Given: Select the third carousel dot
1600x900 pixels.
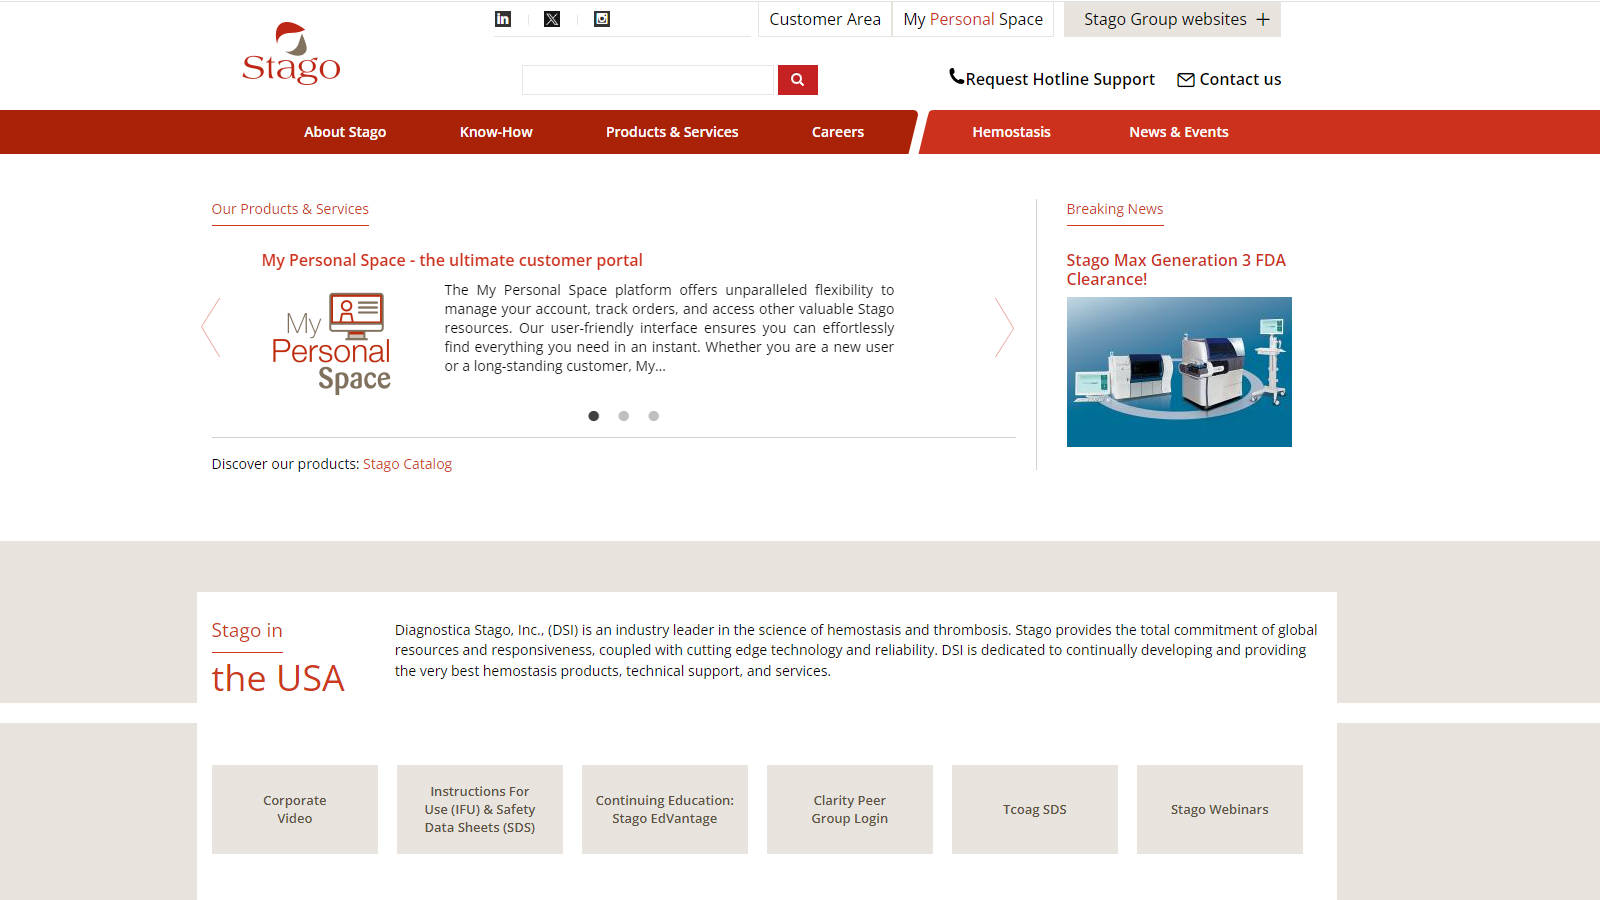Looking at the screenshot, I should tap(654, 416).
